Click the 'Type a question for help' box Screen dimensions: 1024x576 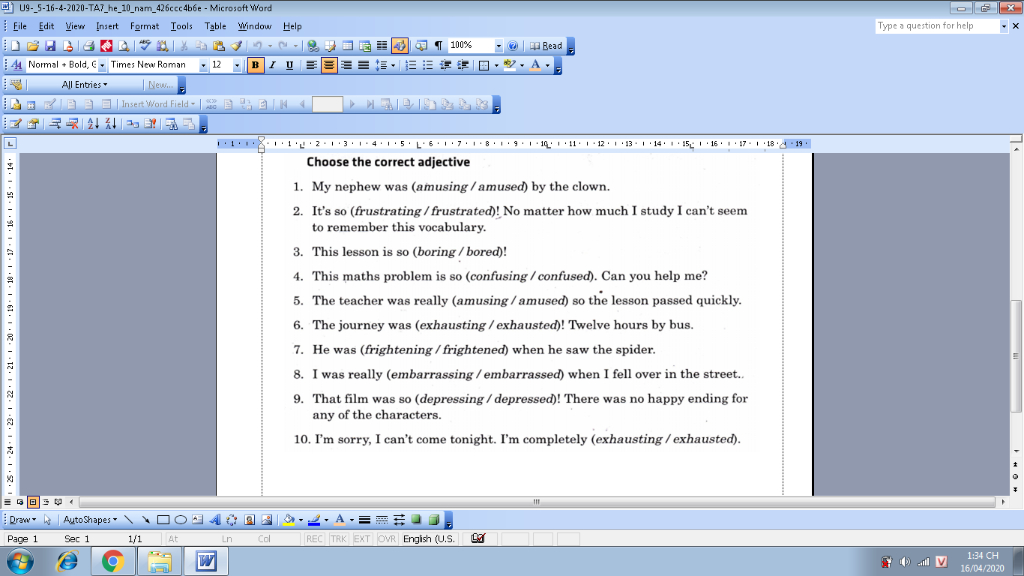(x=937, y=26)
